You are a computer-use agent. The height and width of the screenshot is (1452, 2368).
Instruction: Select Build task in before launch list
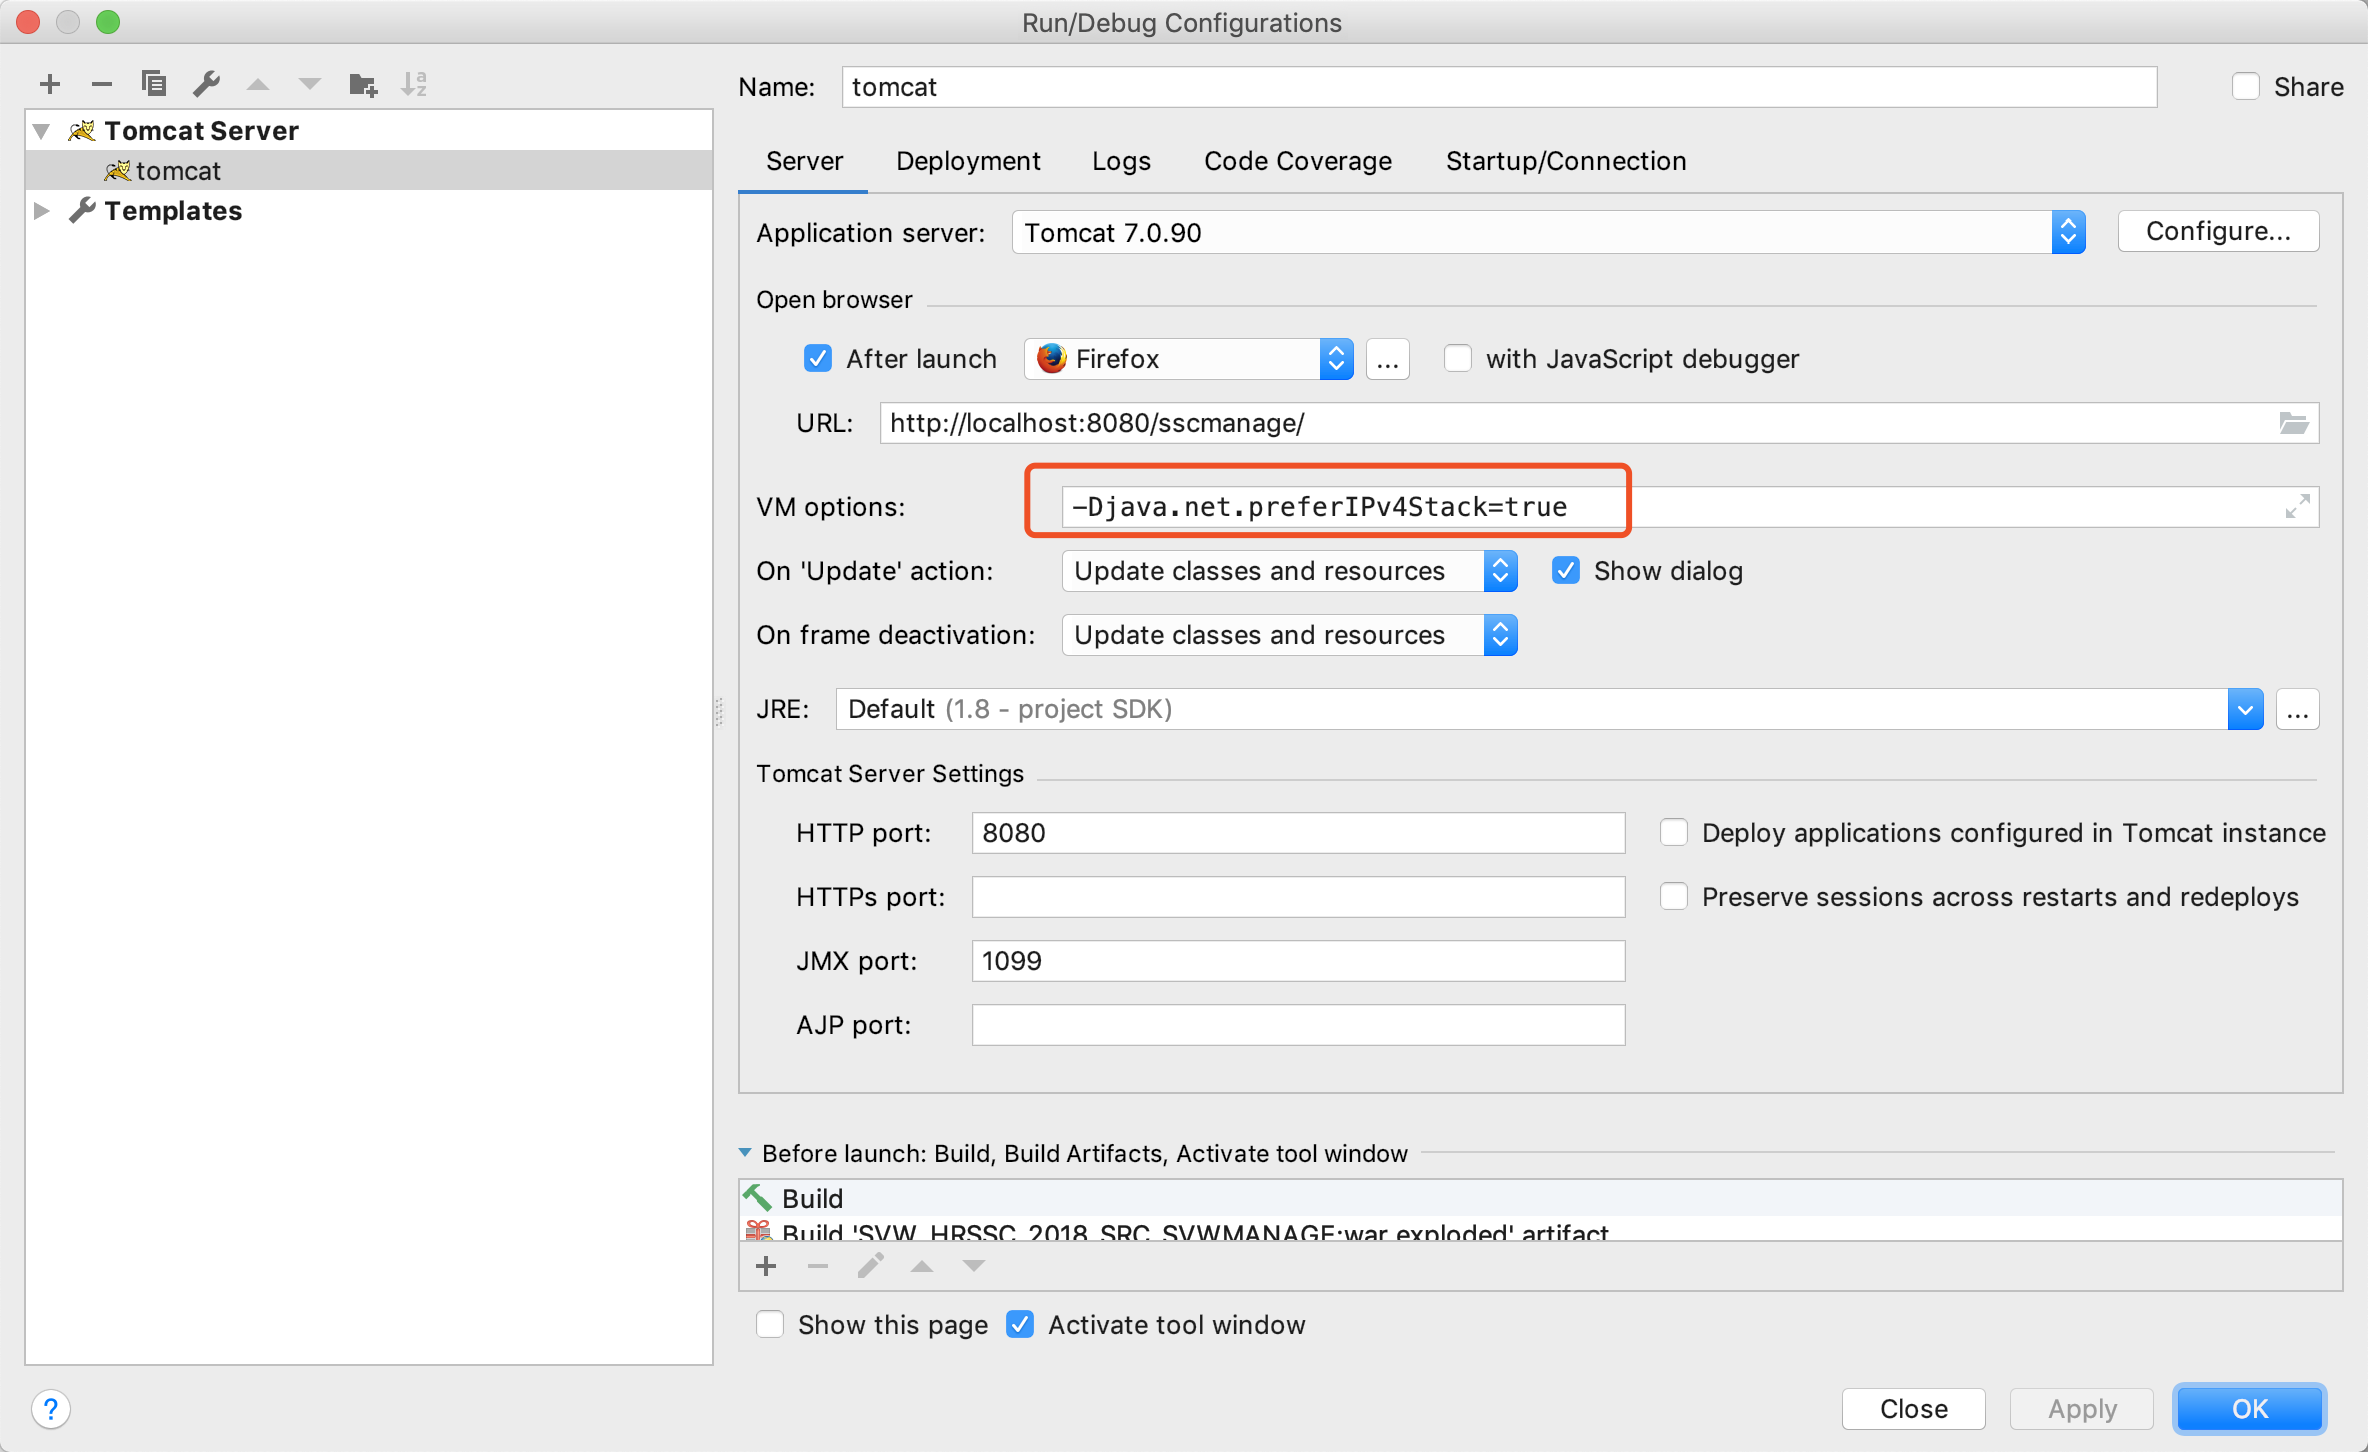[x=1540, y=1198]
